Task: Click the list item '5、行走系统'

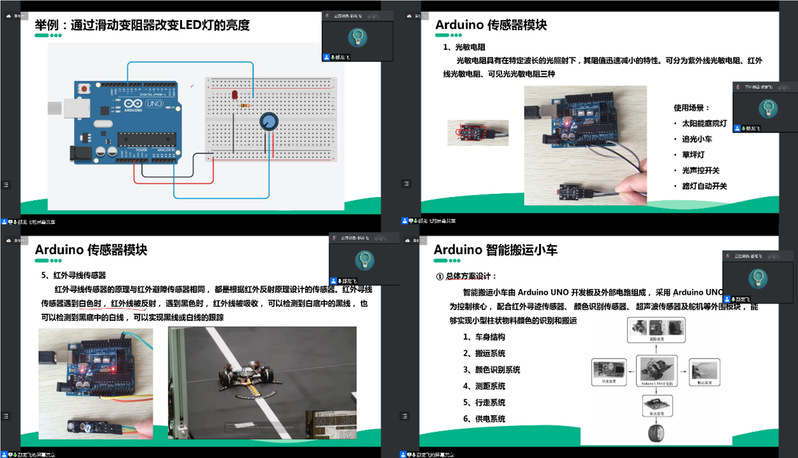Action: click(x=483, y=403)
